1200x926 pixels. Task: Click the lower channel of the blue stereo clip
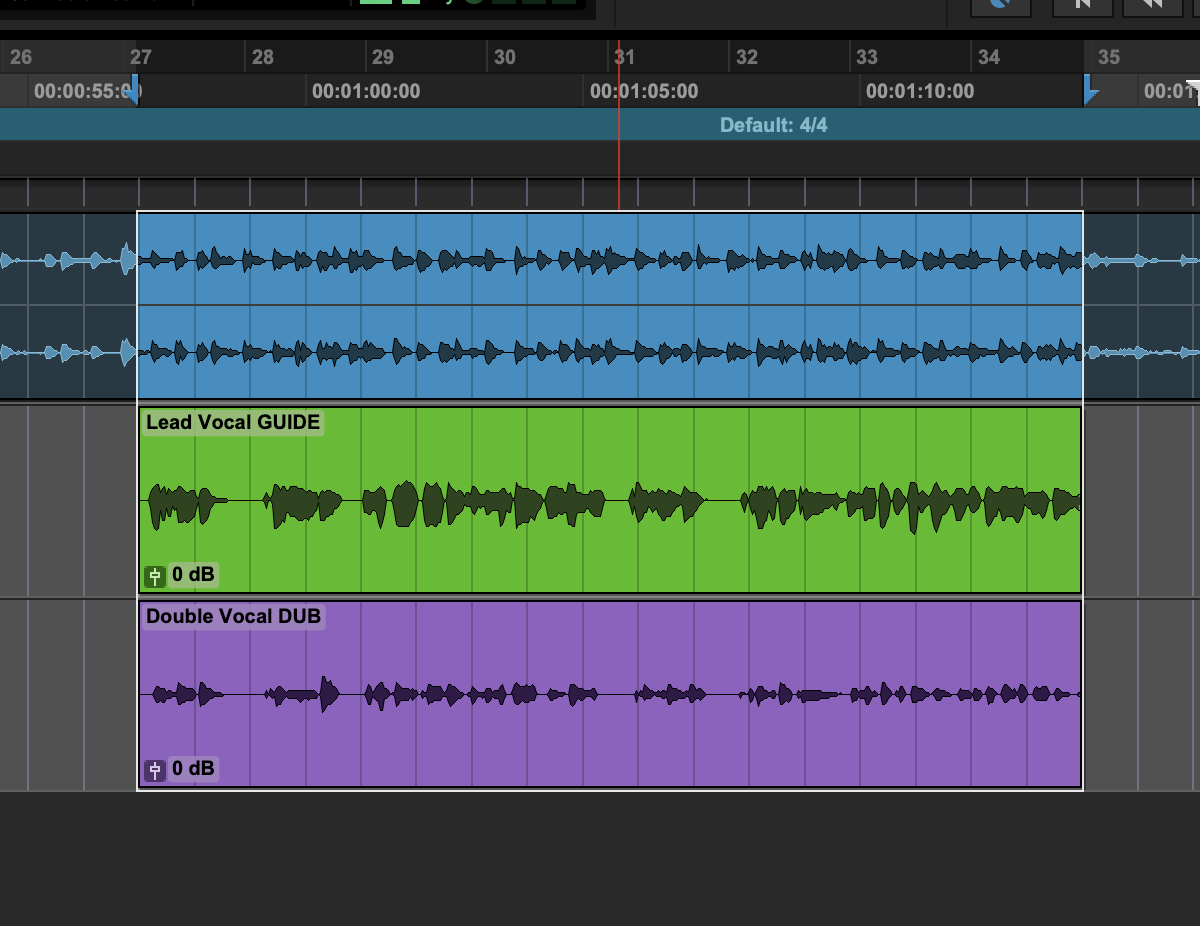click(610, 352)
